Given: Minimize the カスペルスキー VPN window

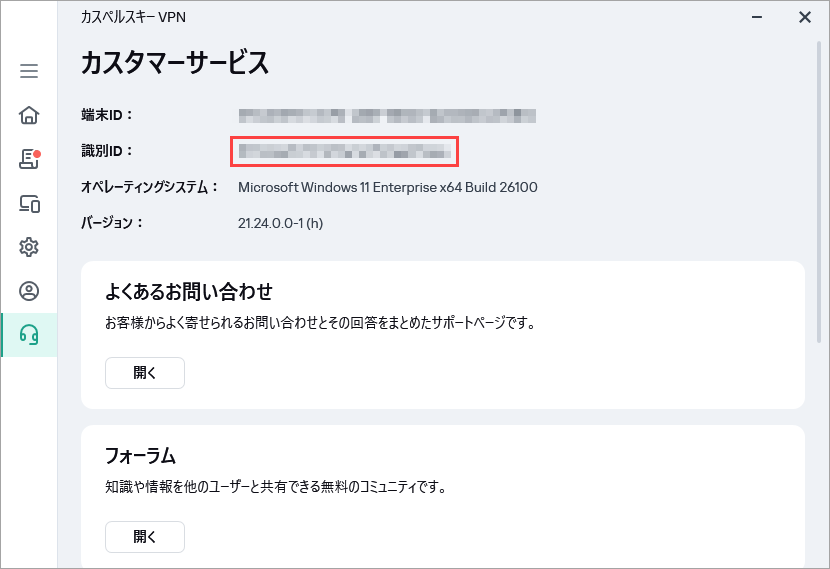Looking at the screenshot, I should (x=757, y=17).
